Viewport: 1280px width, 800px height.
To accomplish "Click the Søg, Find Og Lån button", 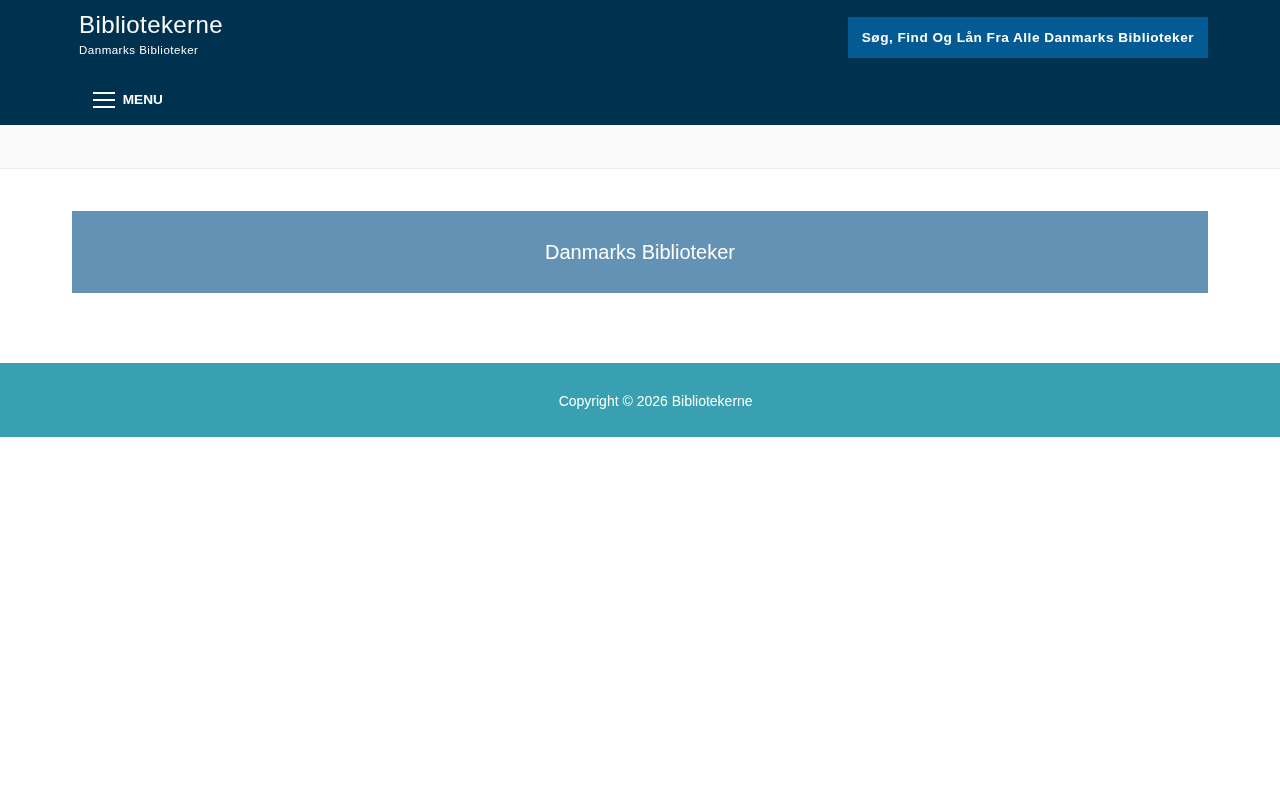I will pos(1028,38).
